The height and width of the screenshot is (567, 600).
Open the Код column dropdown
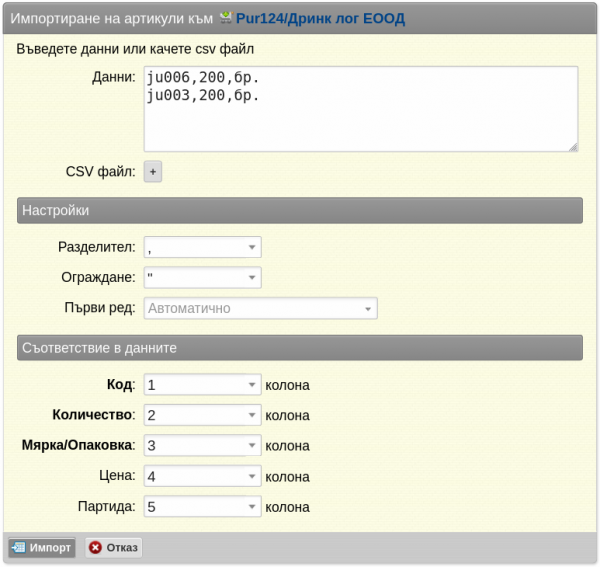pos(202,385)
